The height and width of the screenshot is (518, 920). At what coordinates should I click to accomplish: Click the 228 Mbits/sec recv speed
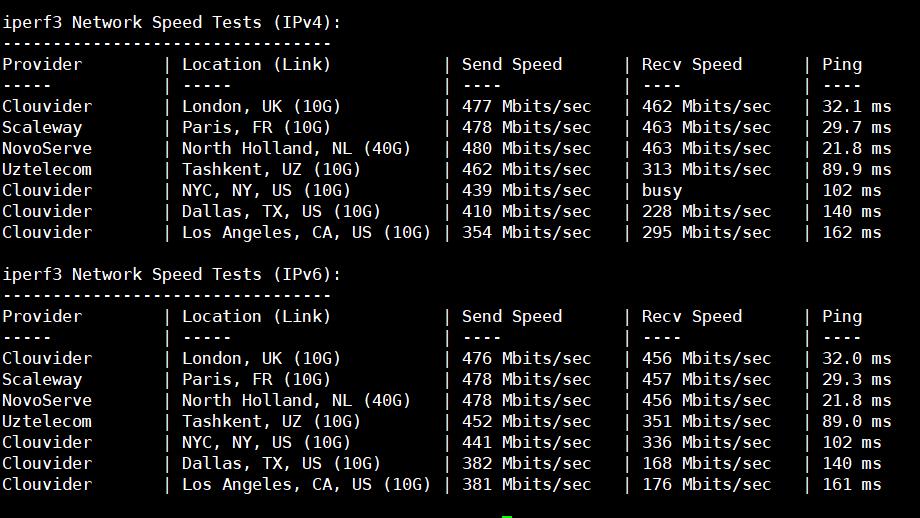click(x=706, y=211)
